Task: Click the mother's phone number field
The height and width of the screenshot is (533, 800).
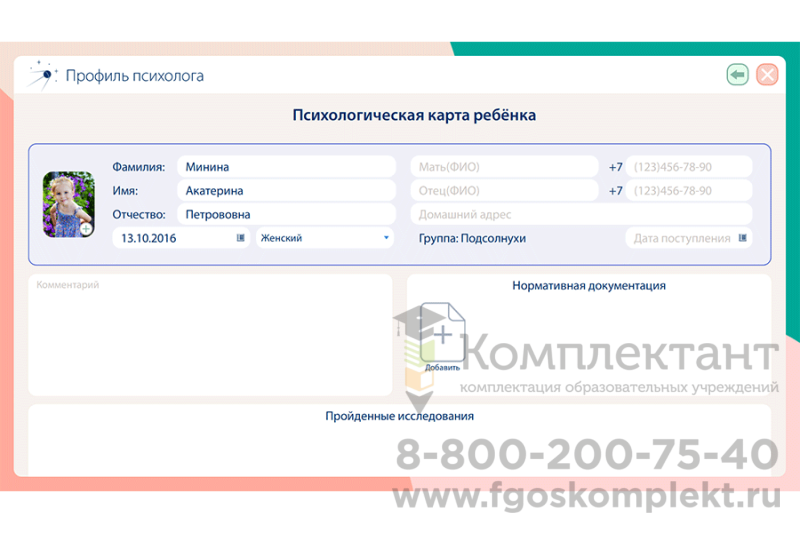Action: (688, 167)
